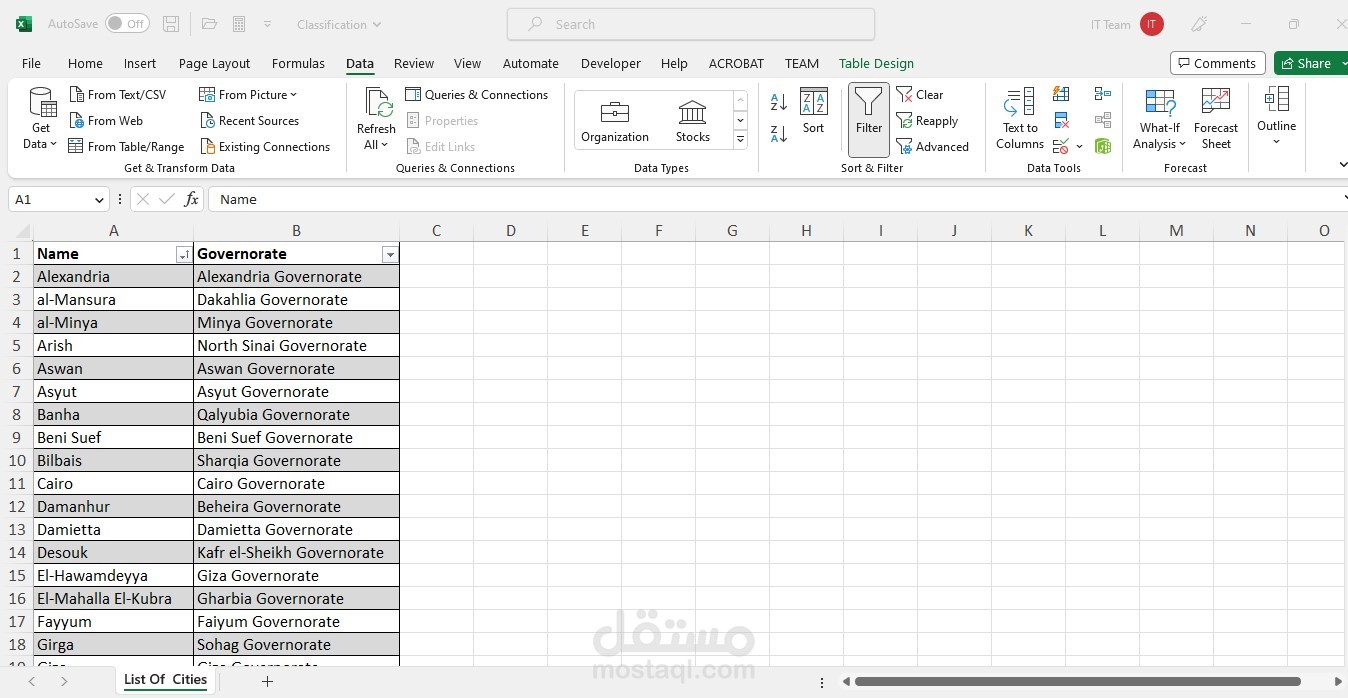1348x698 pixels.
Task: Click the IT Team account avatar
Action: pos(1152,24)
